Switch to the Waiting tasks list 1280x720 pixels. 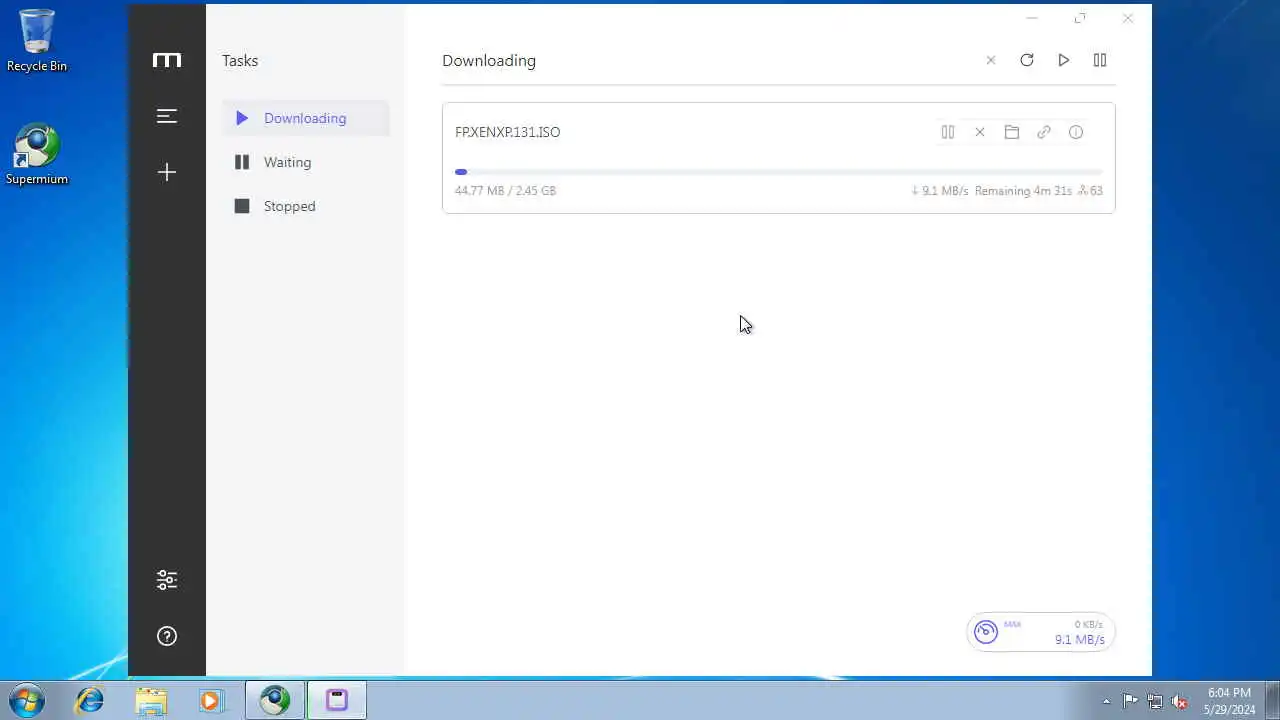click(x=306, y=162)
